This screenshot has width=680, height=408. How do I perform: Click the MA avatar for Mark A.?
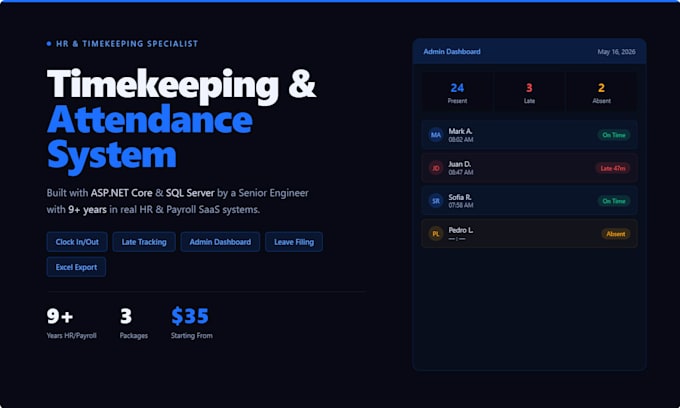[x=436, y=135]
